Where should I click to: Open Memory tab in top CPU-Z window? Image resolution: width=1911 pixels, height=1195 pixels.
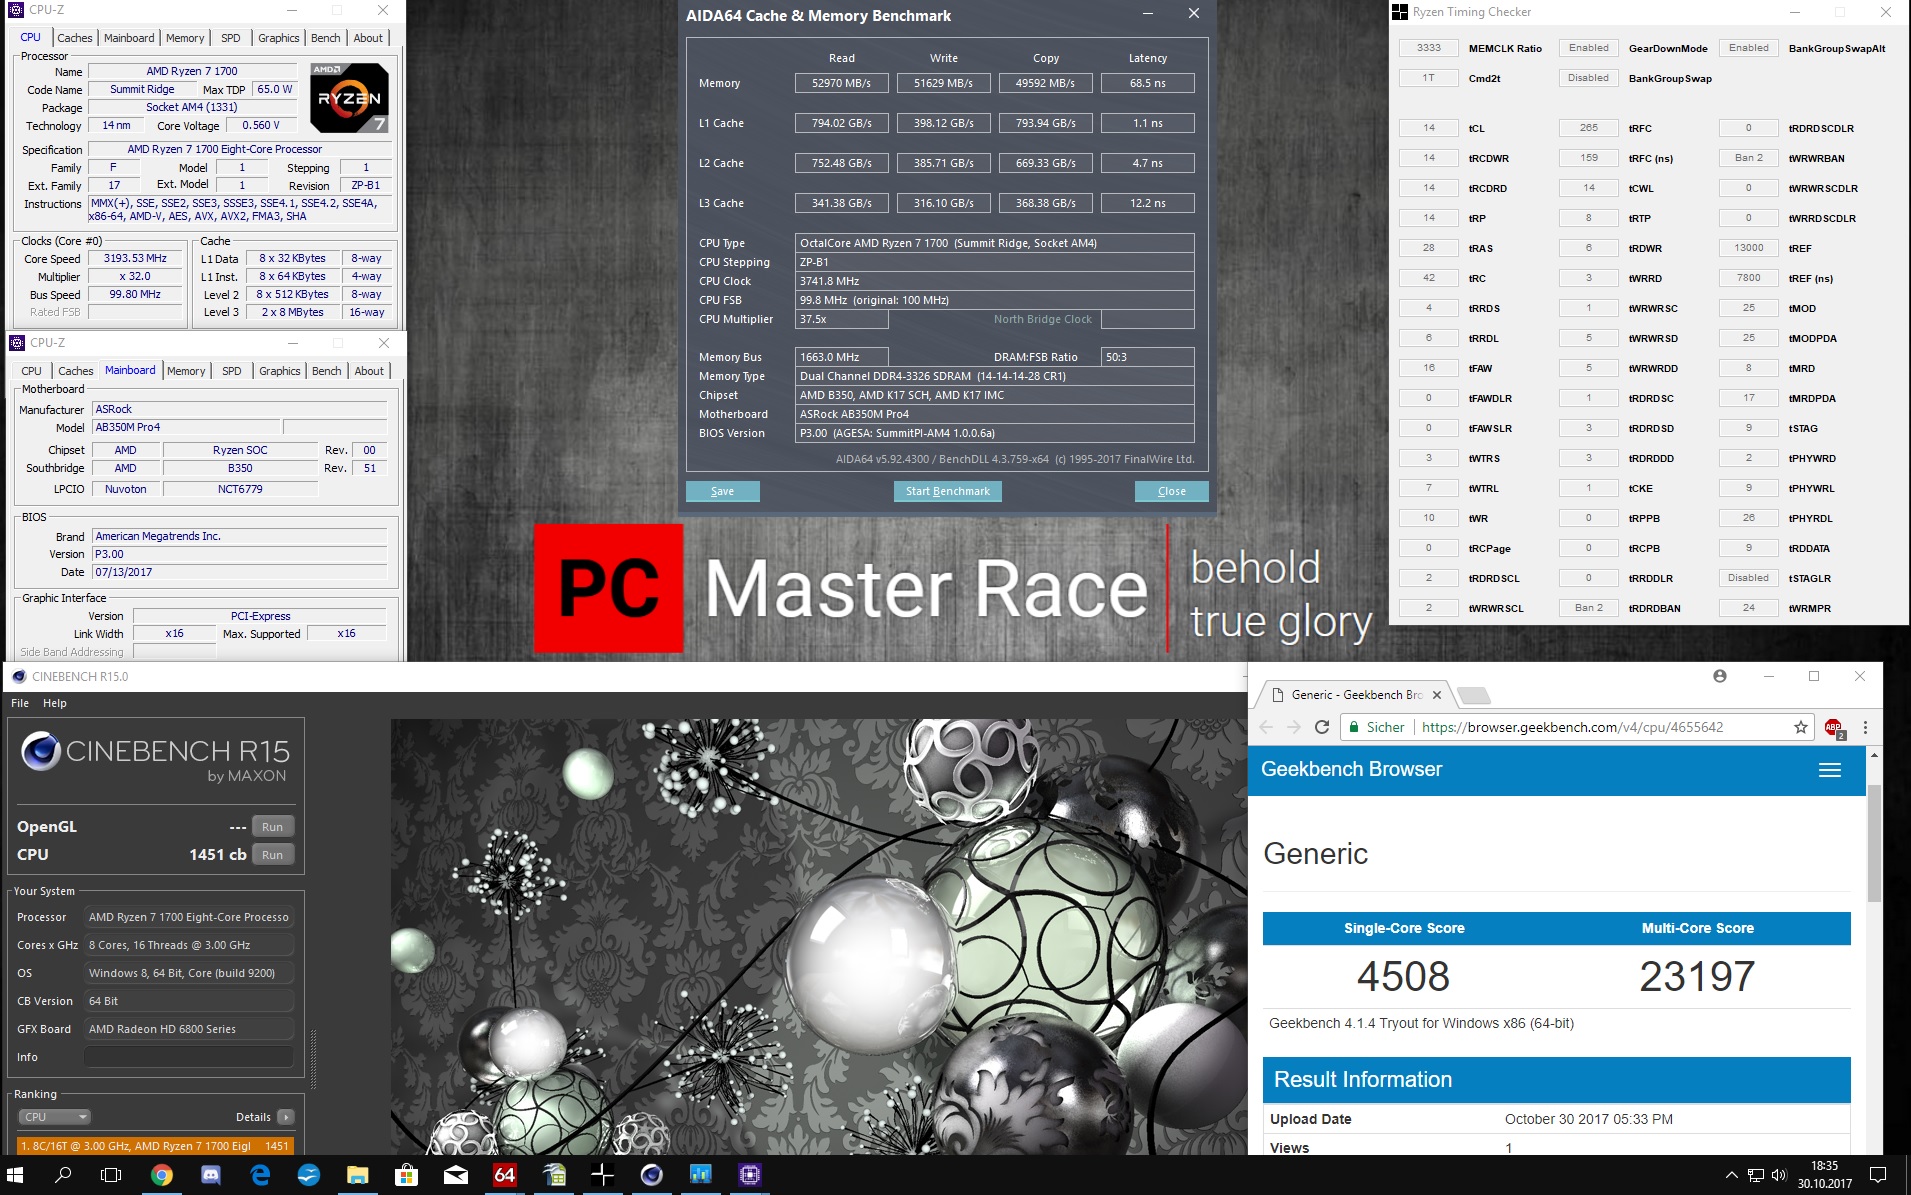(185, 38)
